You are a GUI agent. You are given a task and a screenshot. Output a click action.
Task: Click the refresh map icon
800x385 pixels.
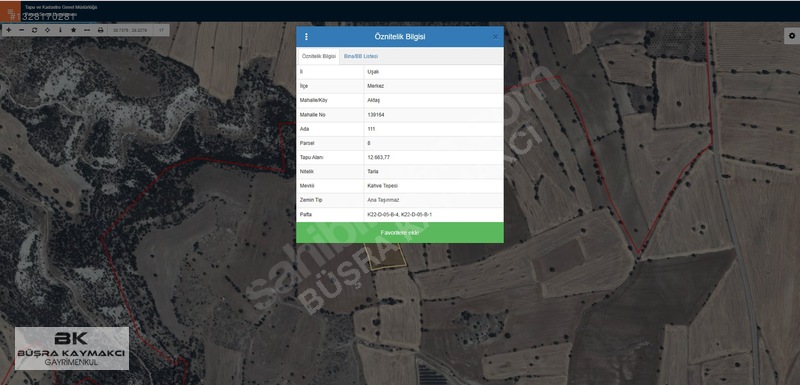coord(35,30)
